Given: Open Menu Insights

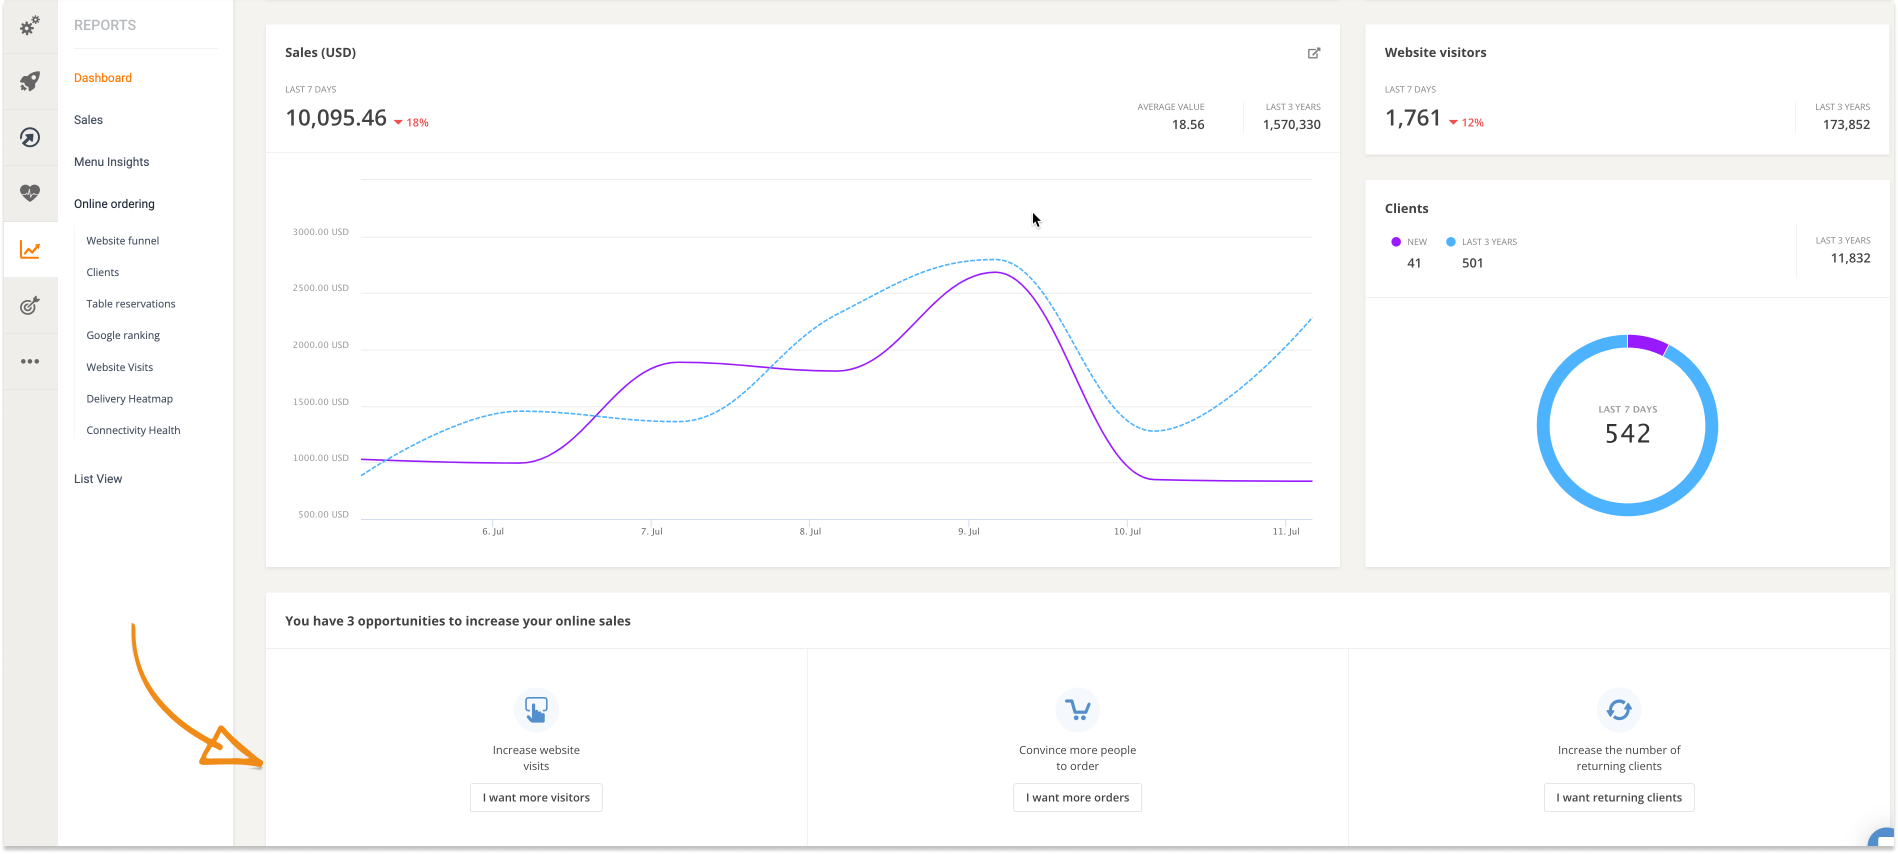Looking at the screenshot, I should pos(112,162).
